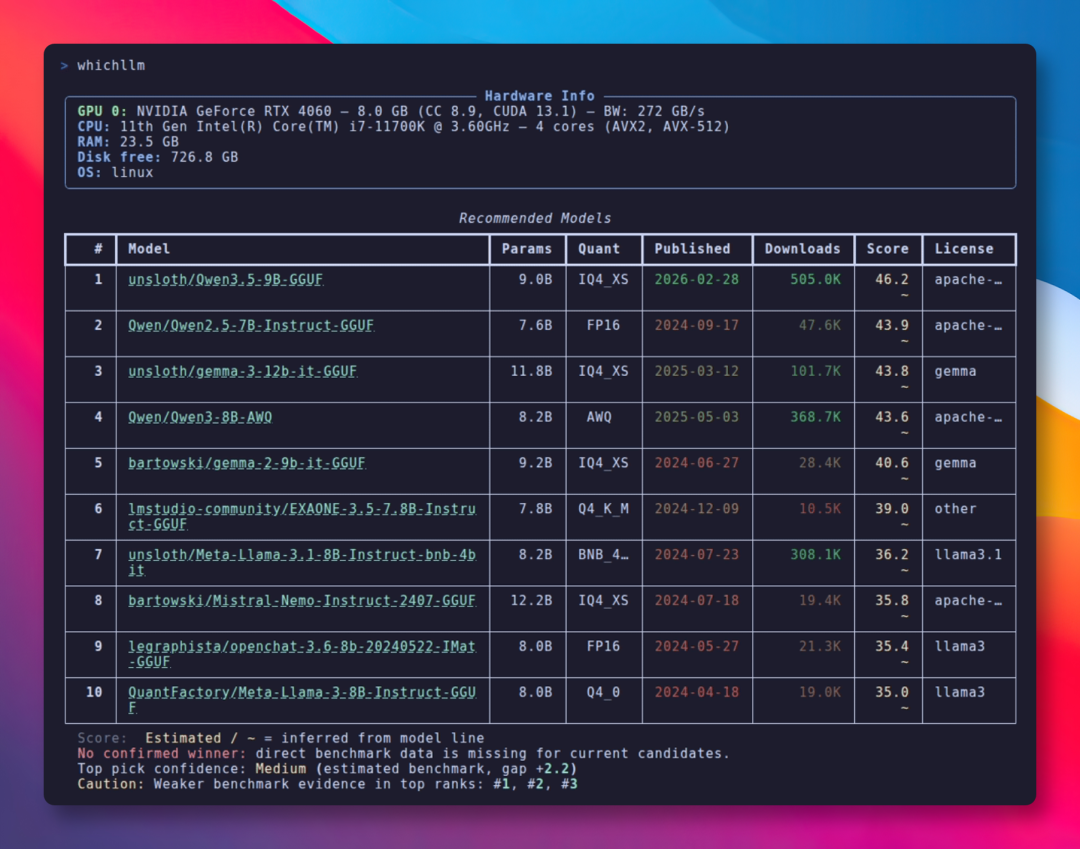Viewport: 1080px width, 849px height.
Task: Open QuantFactory/Meta-Llama-3-8B-Instruct-GGUF link
Action: coord(302,700)
